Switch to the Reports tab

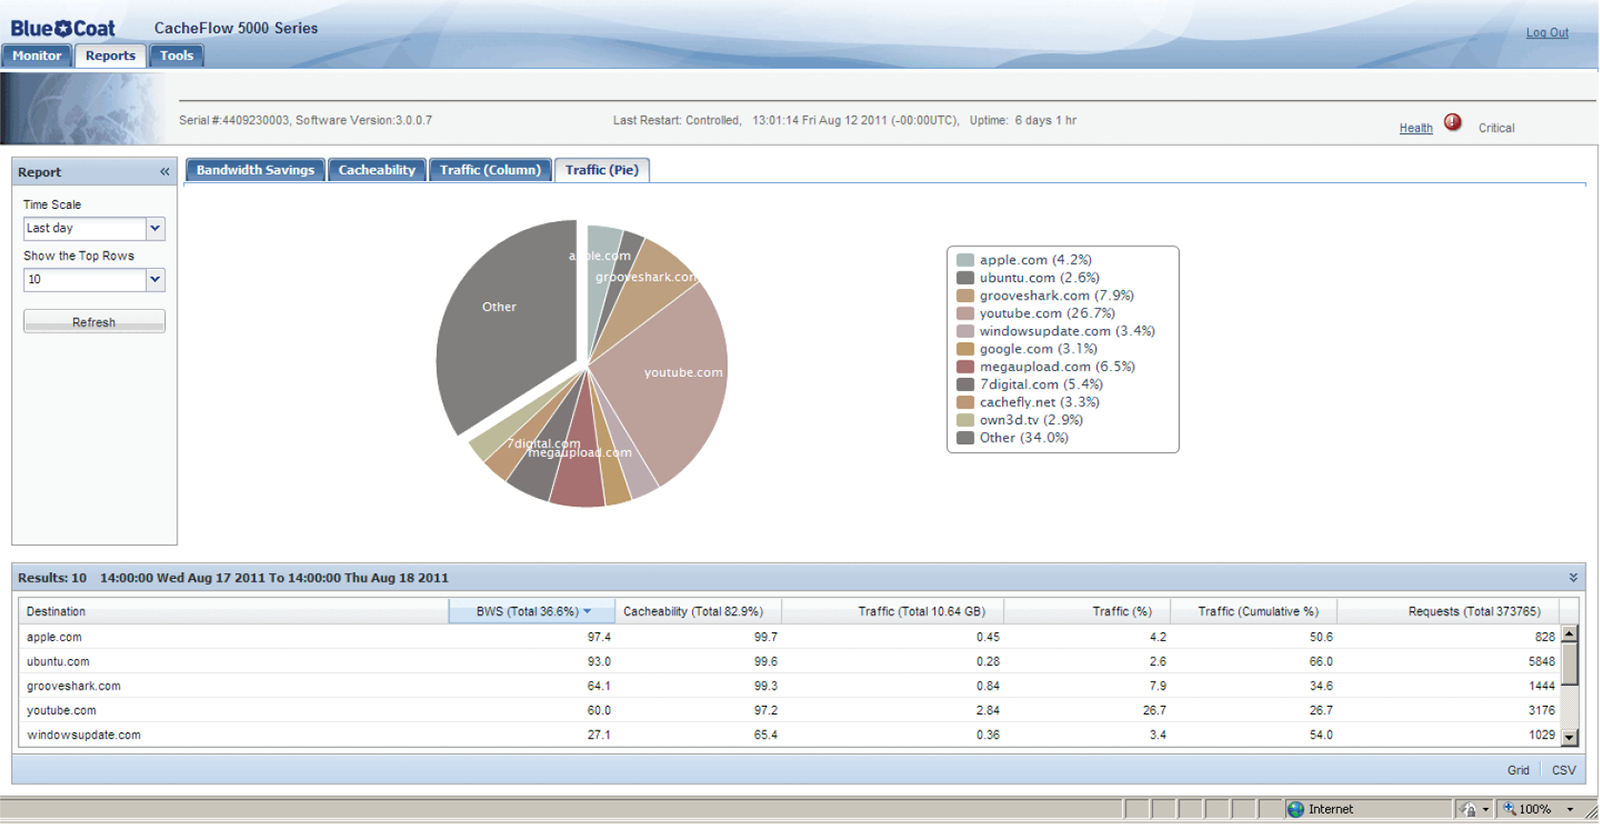[110, 56]
